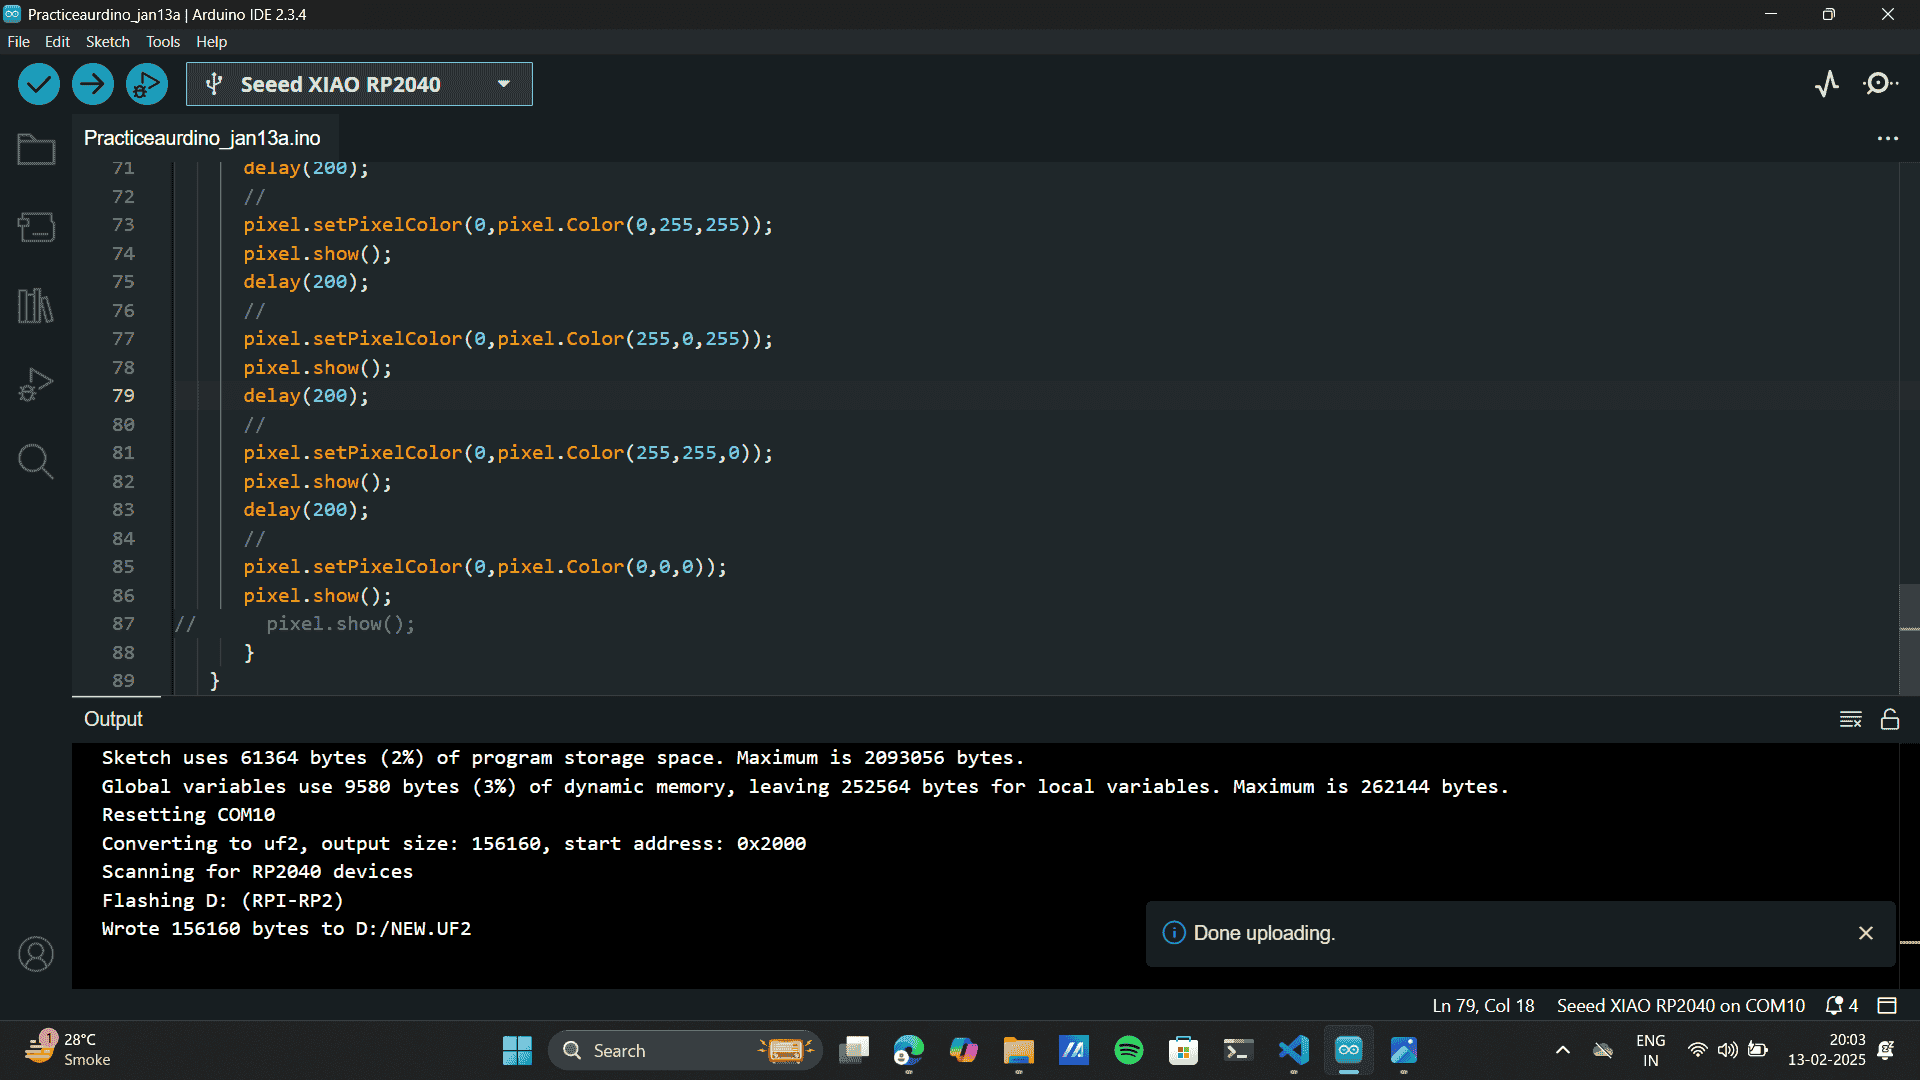Click the three-dot menu on Practiceaurdino_jan13a.ino
This screenshot has height=1080, width=1920.
pos(1888,137)
